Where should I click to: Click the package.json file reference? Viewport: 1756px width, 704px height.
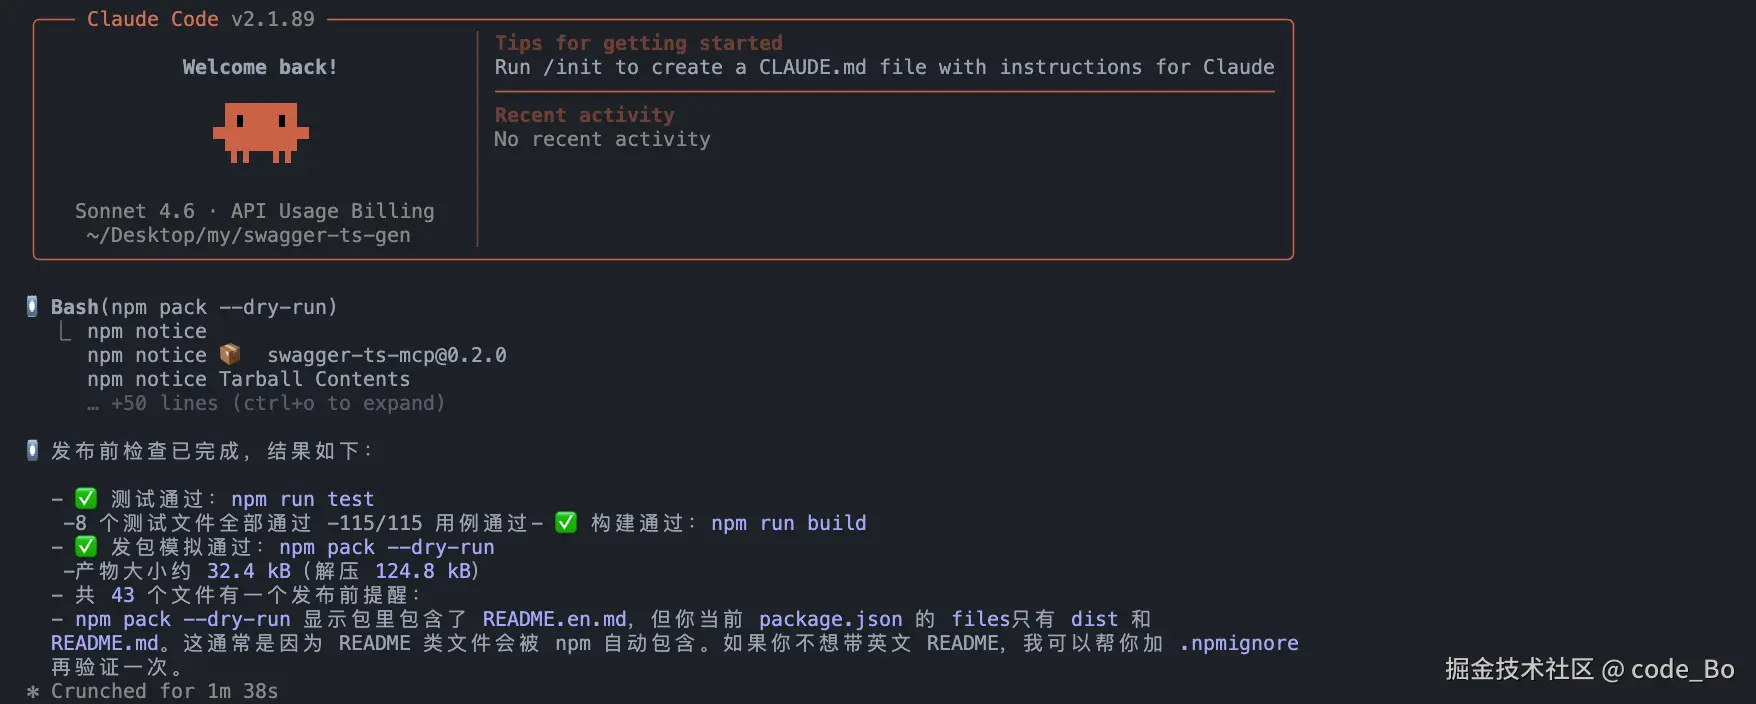(830, 619)
